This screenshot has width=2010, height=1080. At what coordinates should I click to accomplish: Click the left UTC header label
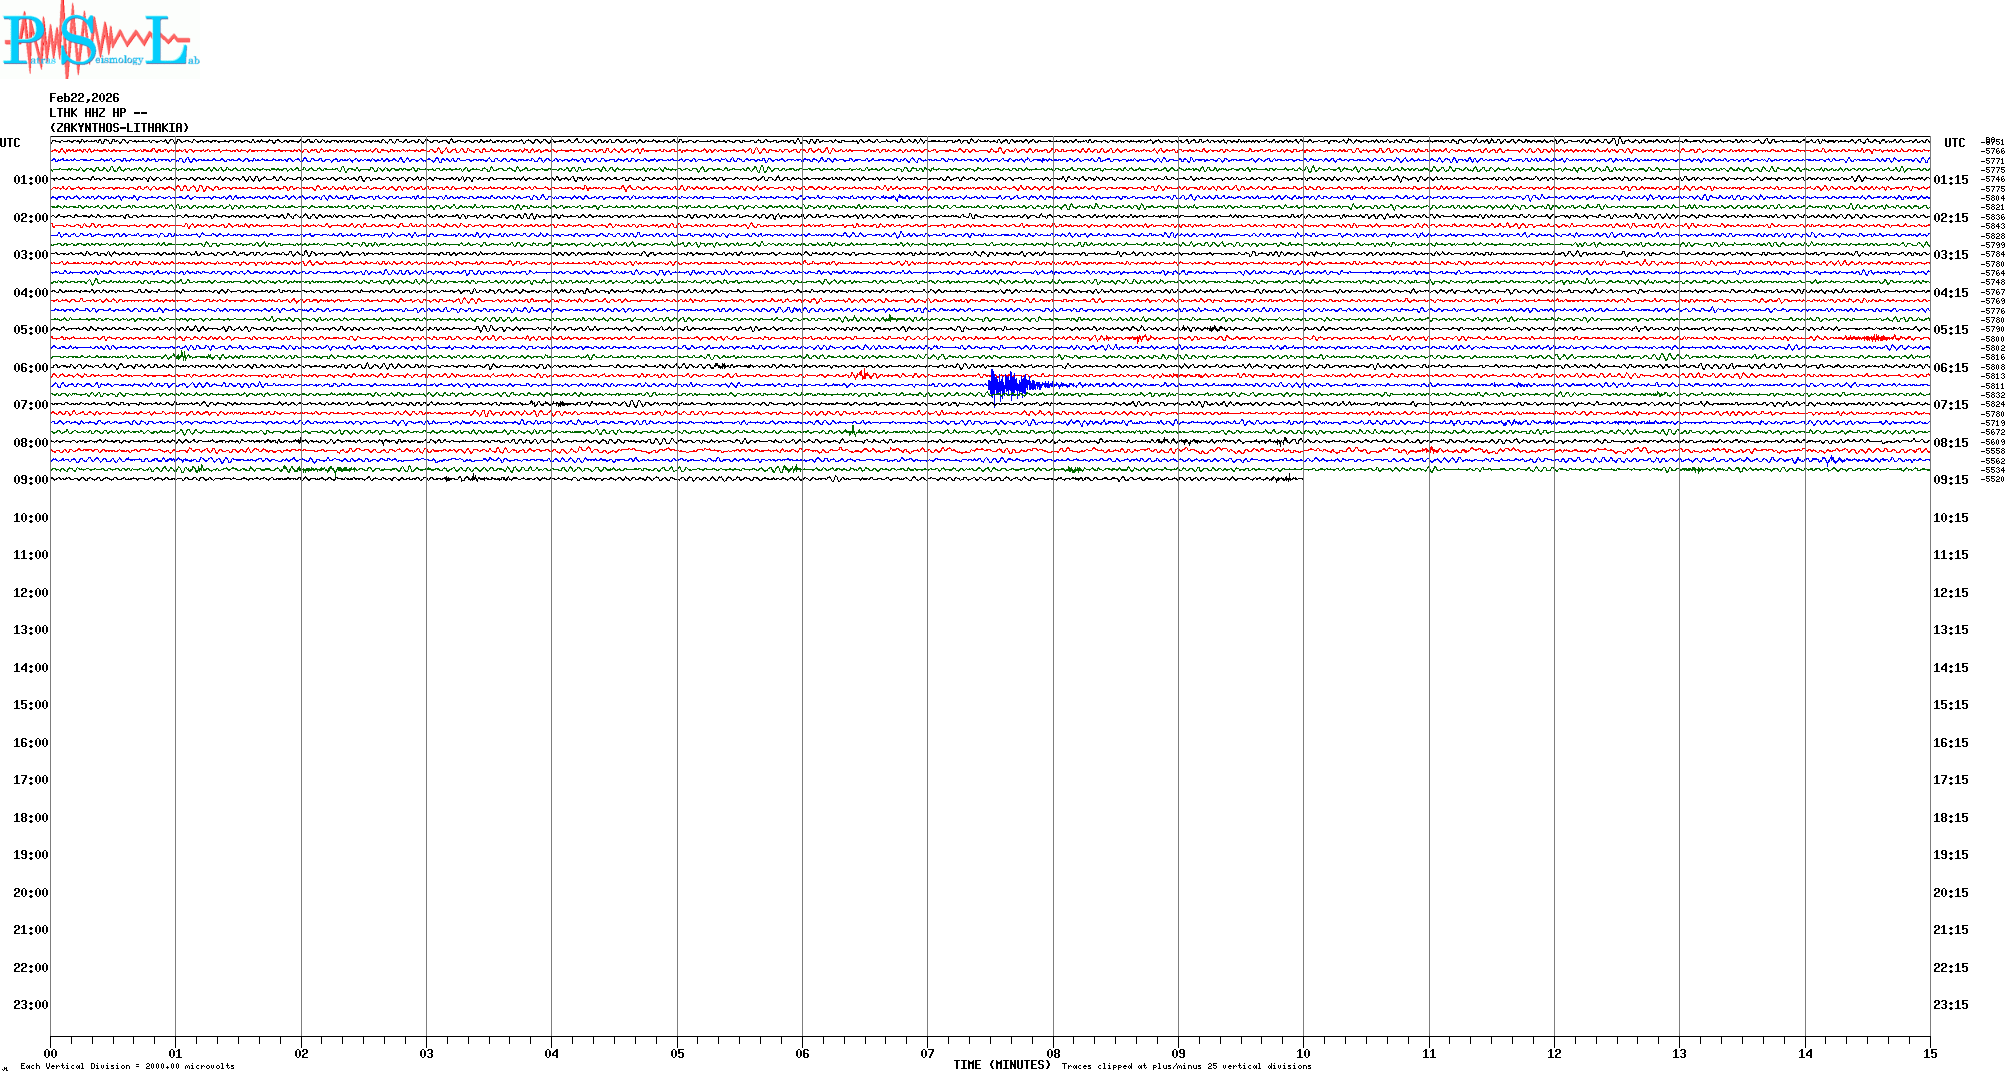[x=10, y=143]
